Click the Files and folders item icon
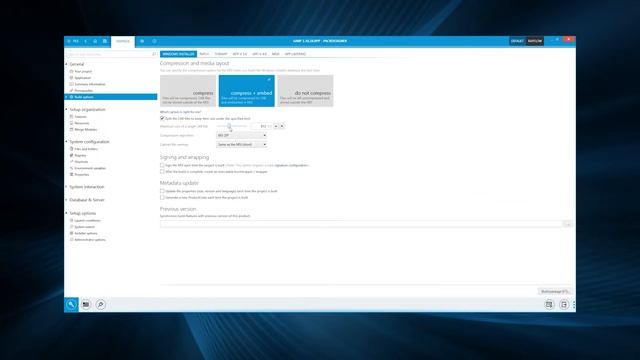Viewport: 640px width, 360px height. [x=71, y=149]
